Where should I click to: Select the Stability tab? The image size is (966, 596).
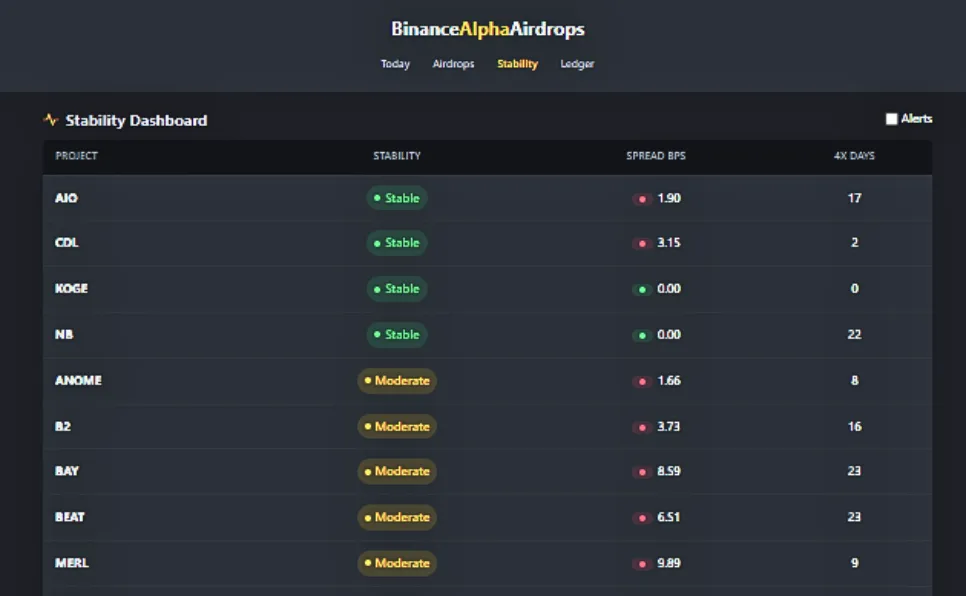[517, 64]
